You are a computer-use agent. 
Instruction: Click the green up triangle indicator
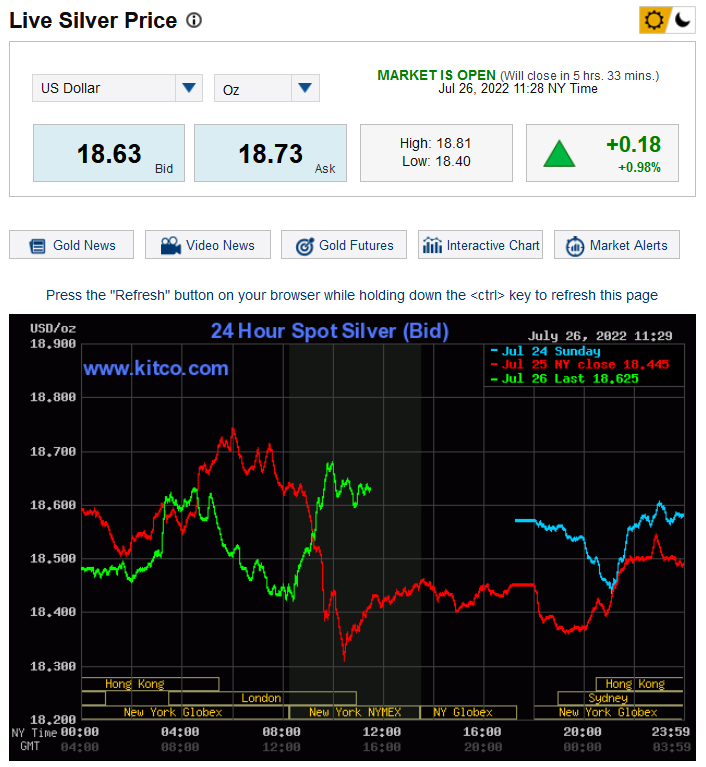559,154
